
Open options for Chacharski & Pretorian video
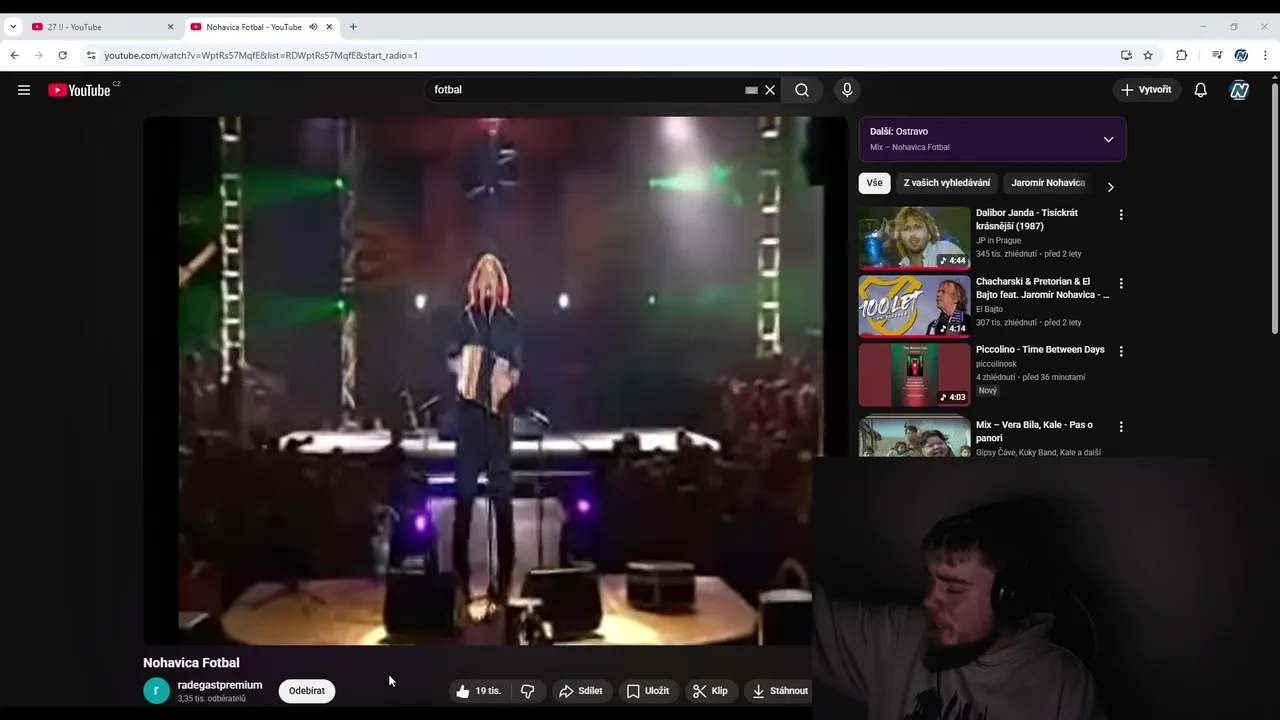tap(1121, 284)
